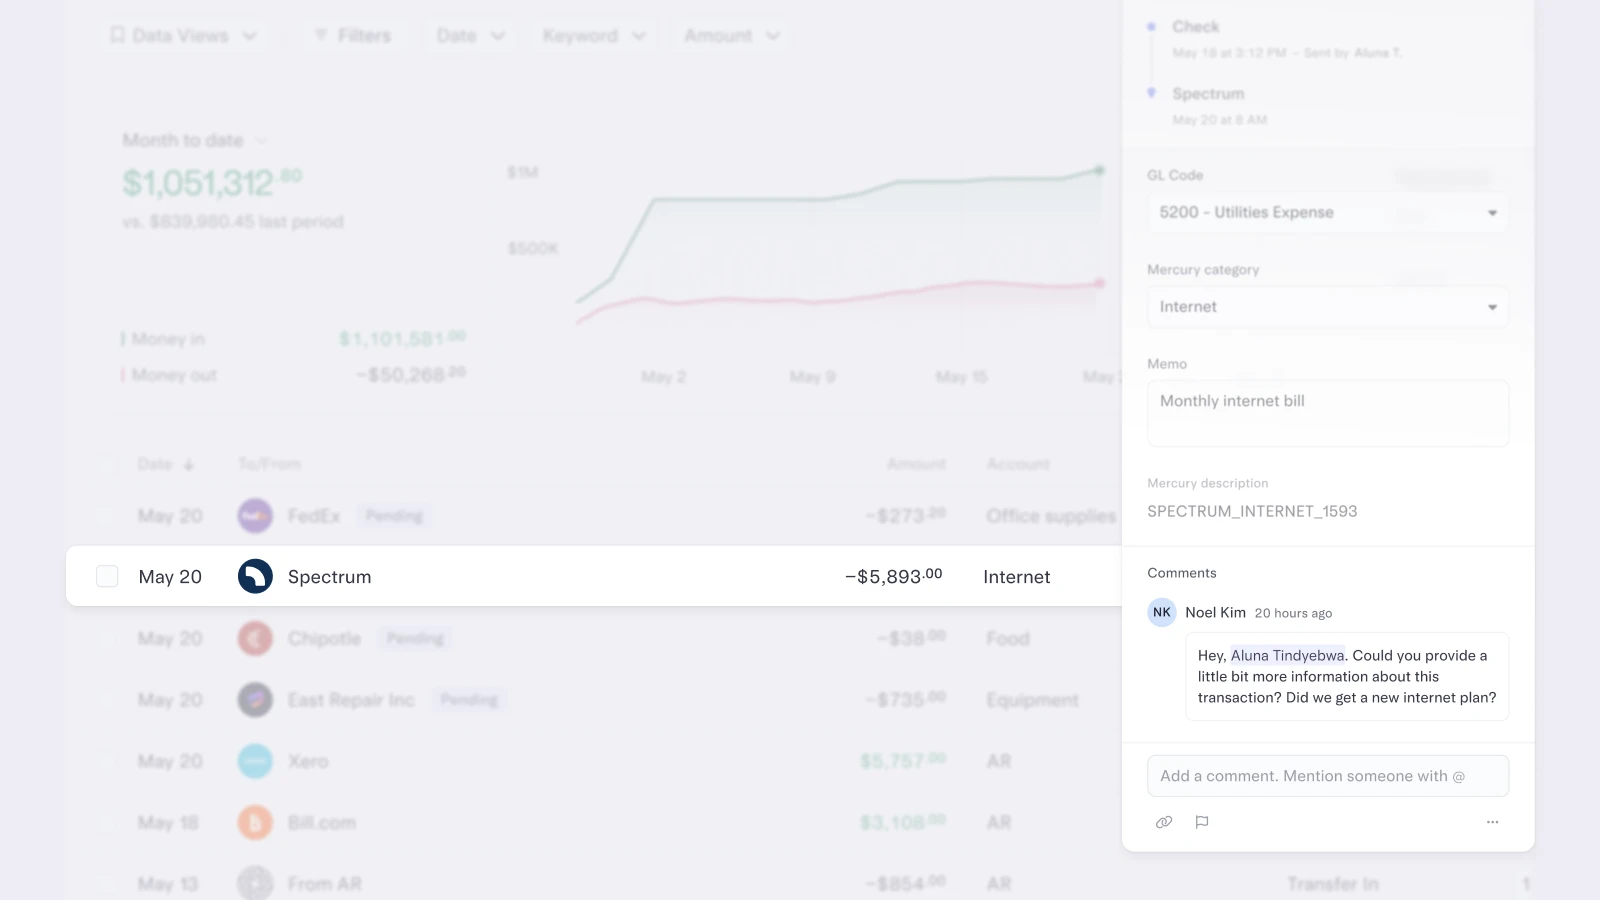Select the FedEx row checkbox

pos(107,516)
